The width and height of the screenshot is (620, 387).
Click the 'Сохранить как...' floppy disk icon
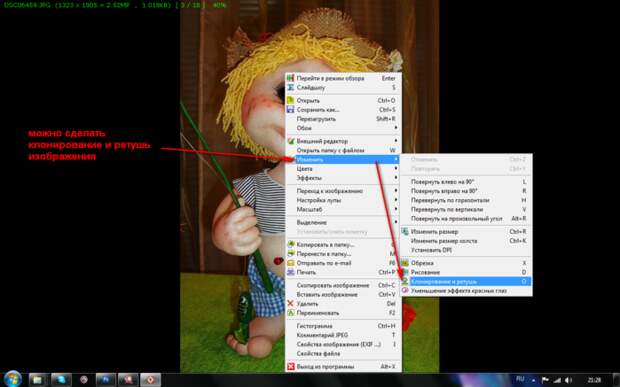point(291,109)
